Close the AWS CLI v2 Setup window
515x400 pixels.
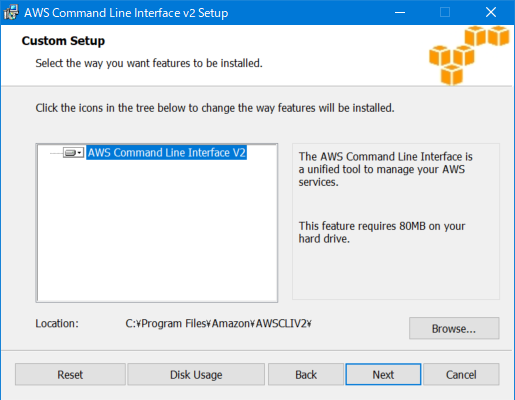click(x=491, y=13)
